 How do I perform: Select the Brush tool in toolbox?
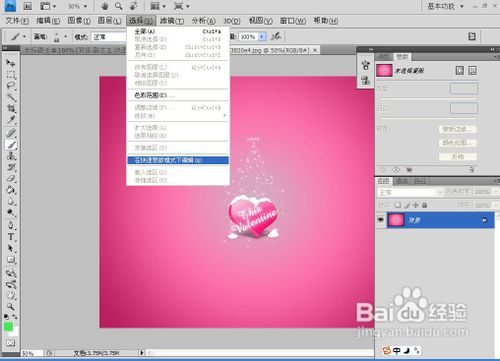click(x=11, y=144)
